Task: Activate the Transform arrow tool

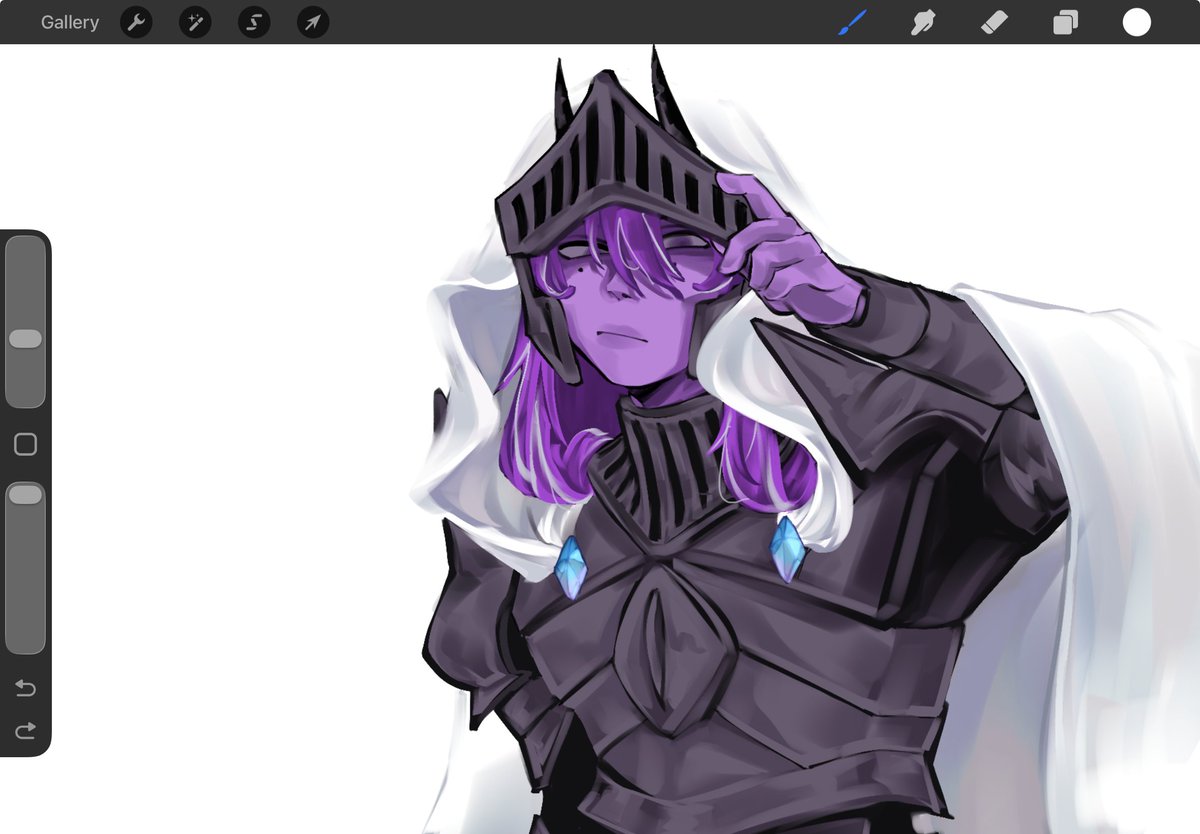Action: 313,22
